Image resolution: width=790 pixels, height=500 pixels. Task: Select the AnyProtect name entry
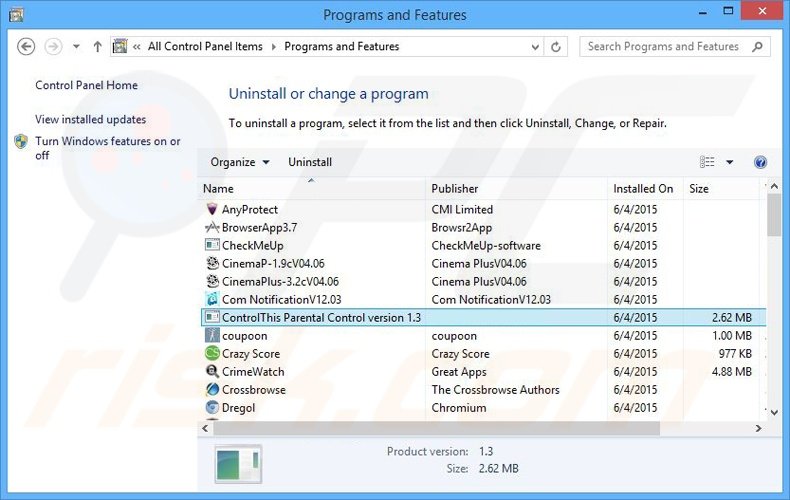point(250,209)
